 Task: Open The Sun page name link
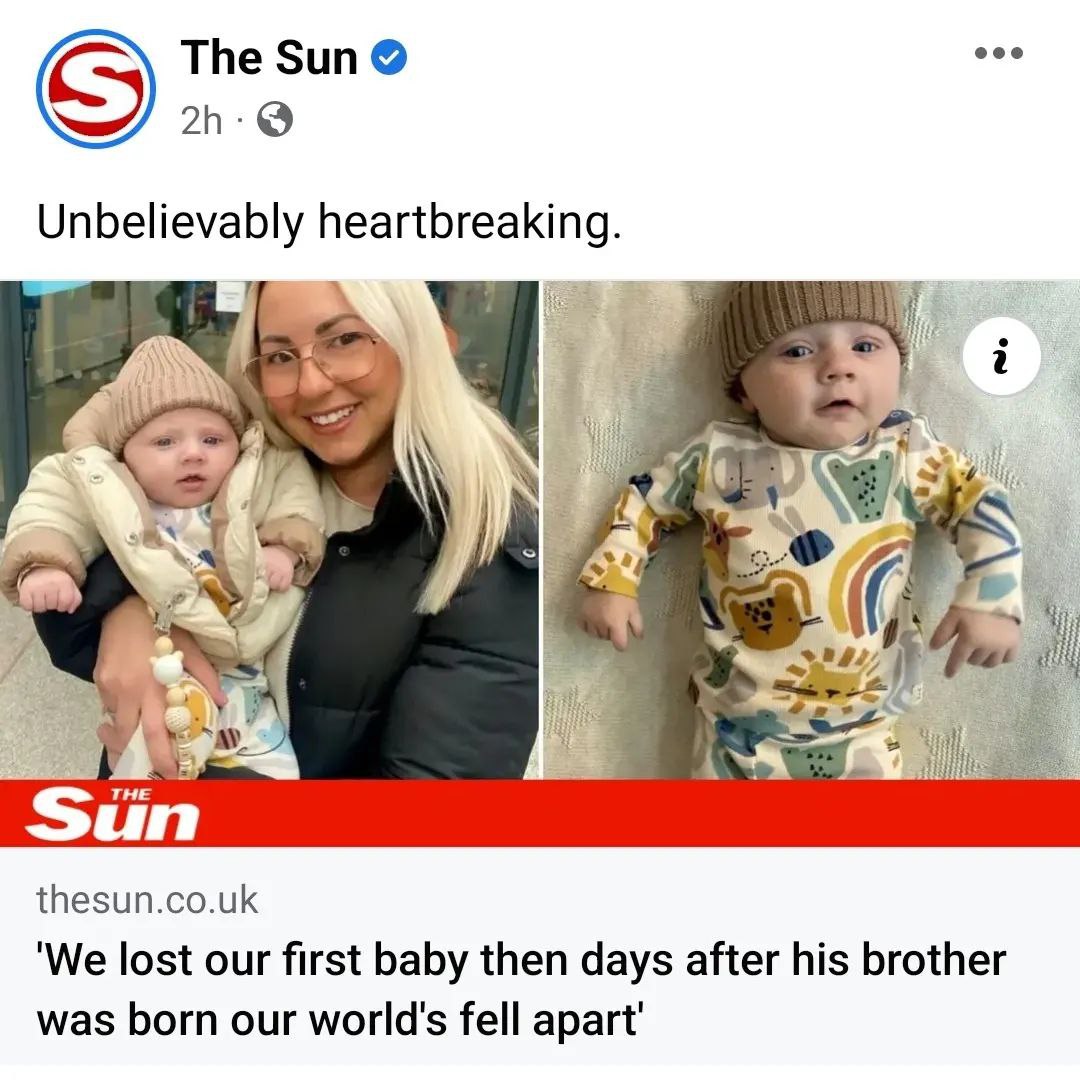coord(269,58)
